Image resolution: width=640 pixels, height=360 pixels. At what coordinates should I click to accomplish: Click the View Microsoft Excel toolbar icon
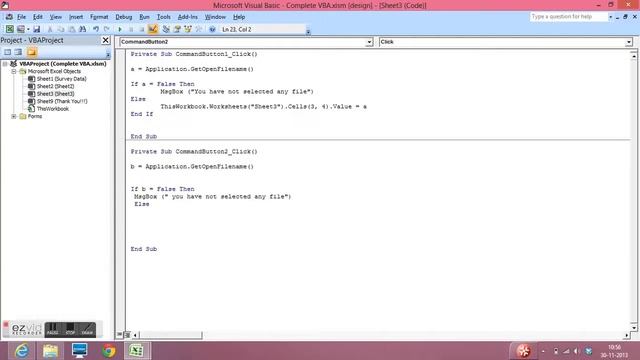[9, 29]
